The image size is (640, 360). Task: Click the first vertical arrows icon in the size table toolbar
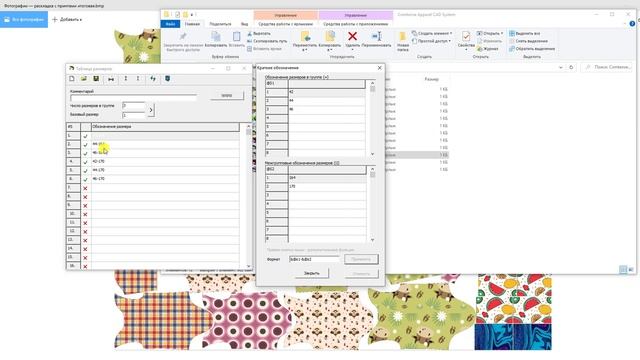point(126,79)
